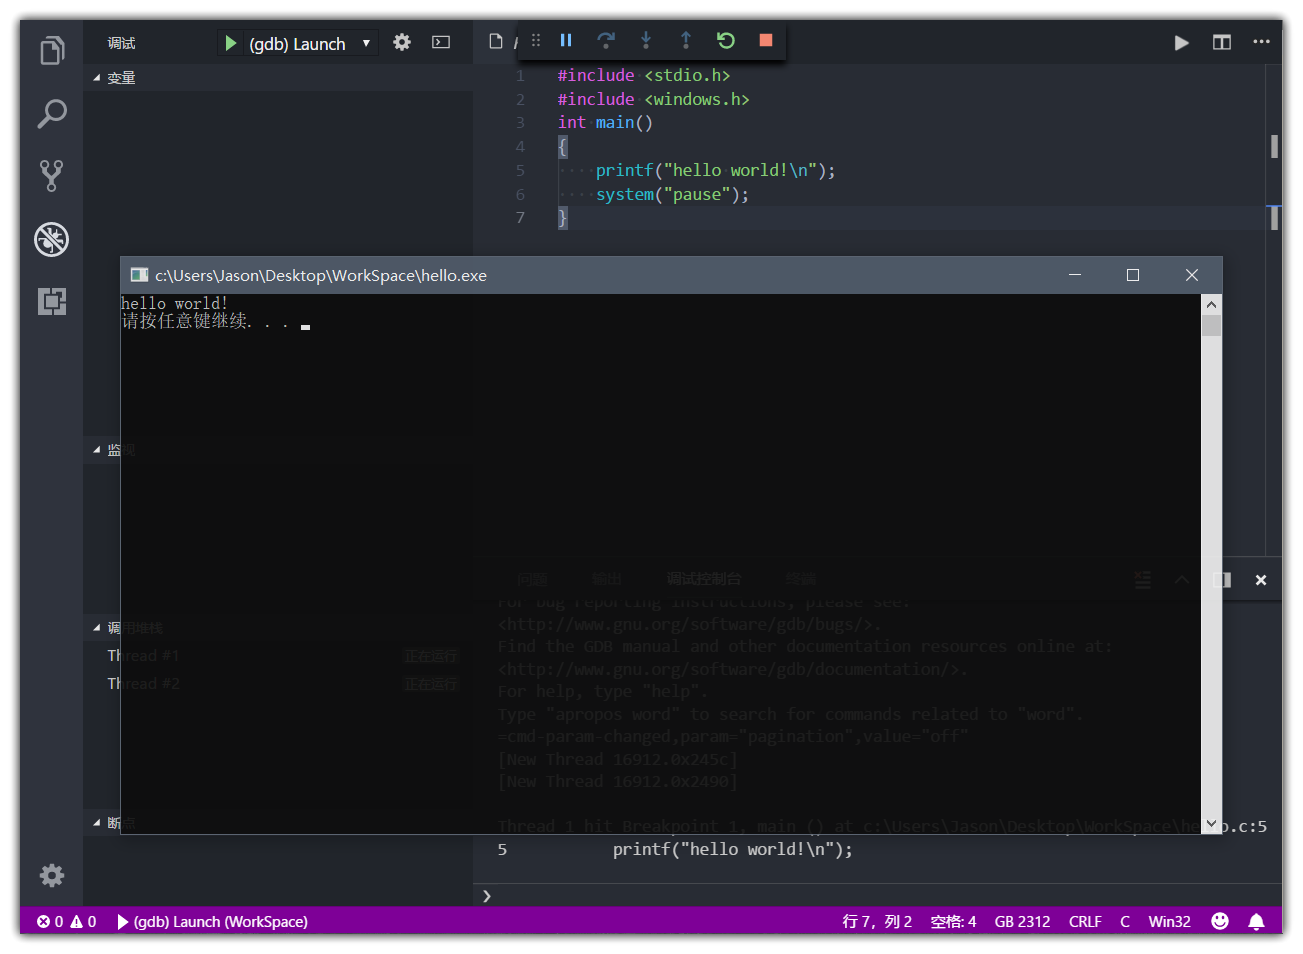Screen dimensions: 1303x954
Task: Click the Split Editor icon top right
Action: tap(1221, 42)
